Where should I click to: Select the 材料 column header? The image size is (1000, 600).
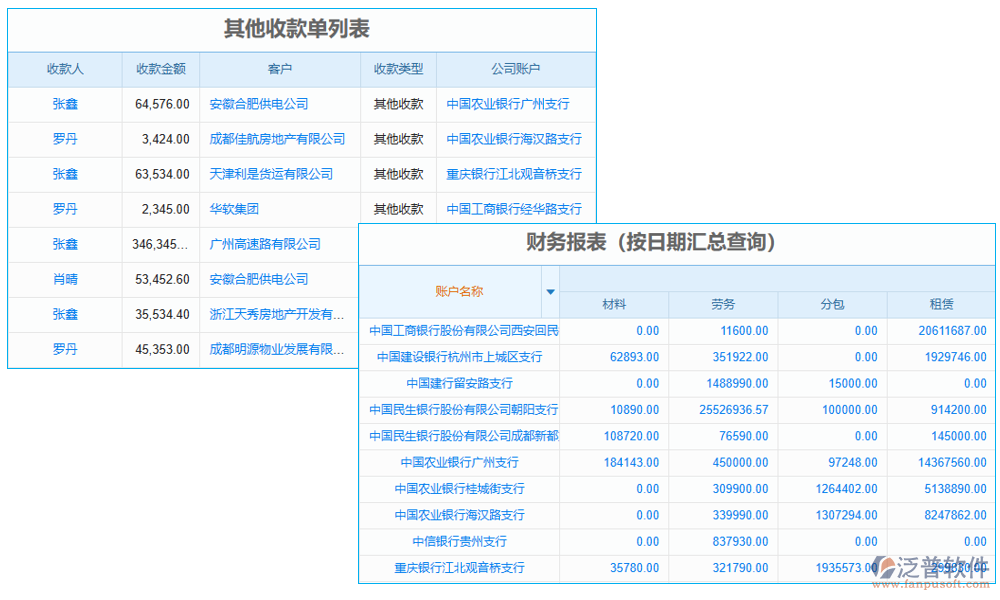(x=615, y=304)
